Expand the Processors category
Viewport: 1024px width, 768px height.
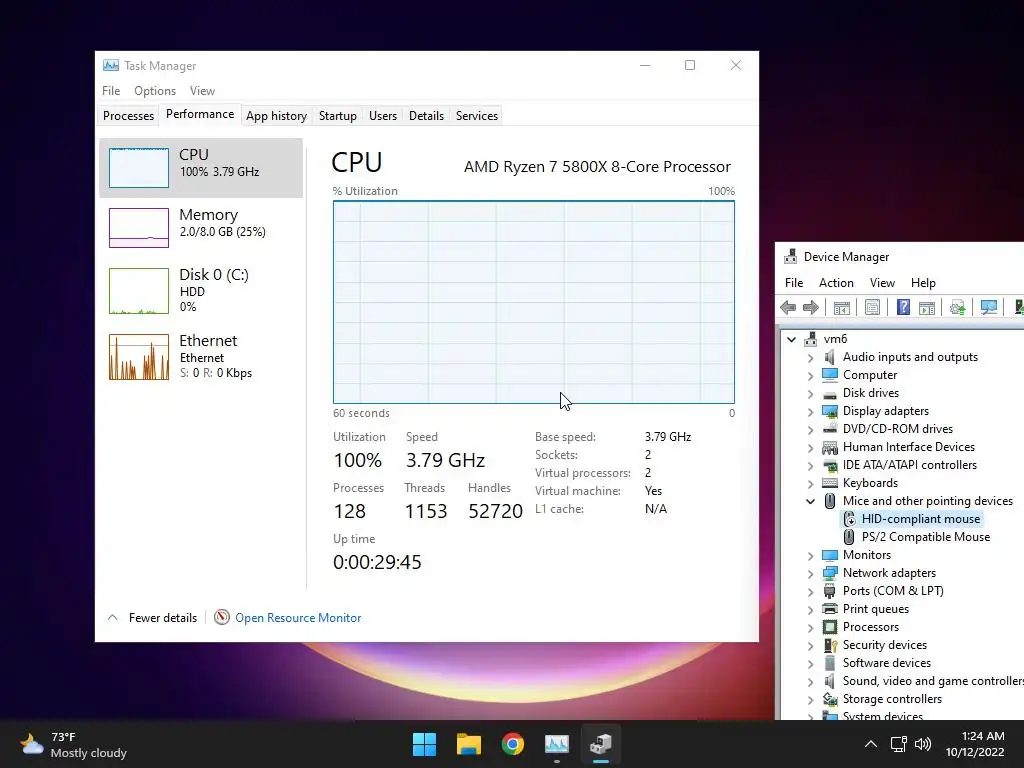(x=810, y=628)
